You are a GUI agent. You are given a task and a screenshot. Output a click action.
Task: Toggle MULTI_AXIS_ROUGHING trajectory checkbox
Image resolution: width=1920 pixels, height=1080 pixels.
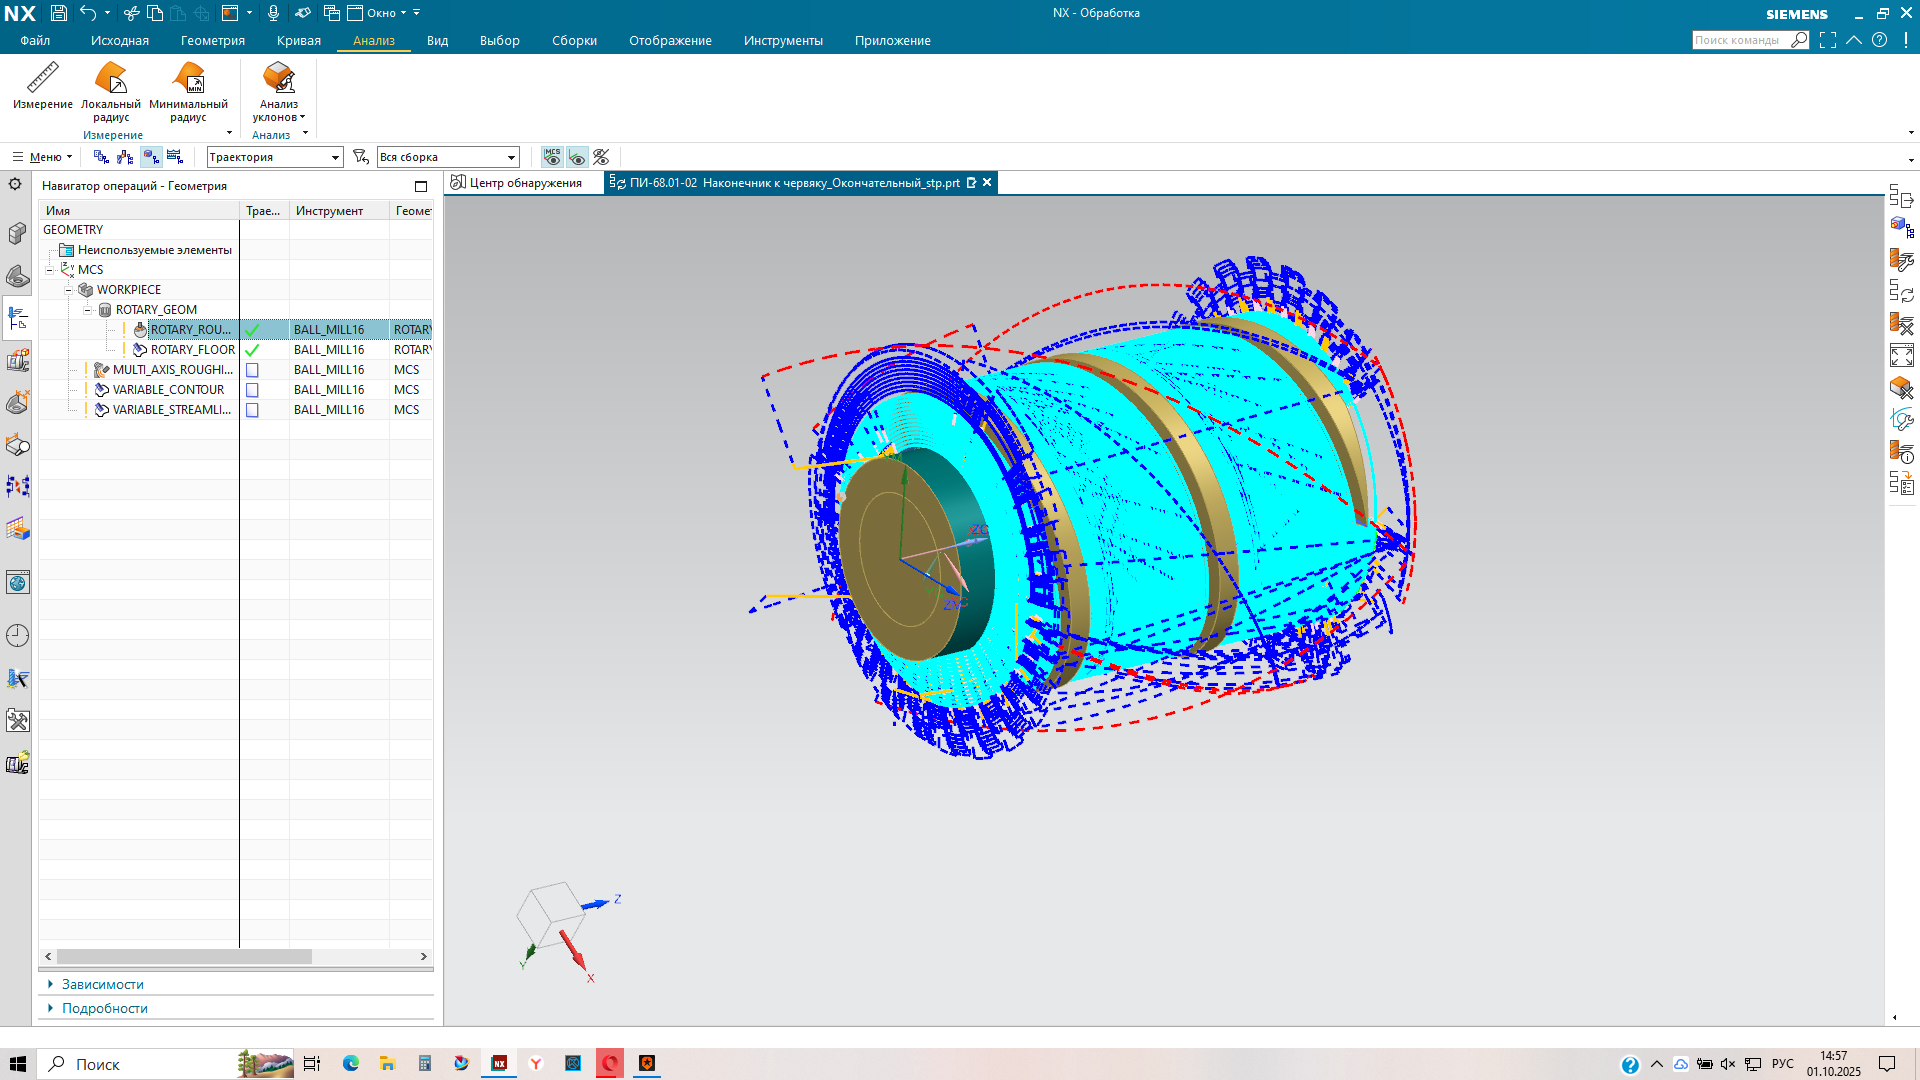pos(252,370)
